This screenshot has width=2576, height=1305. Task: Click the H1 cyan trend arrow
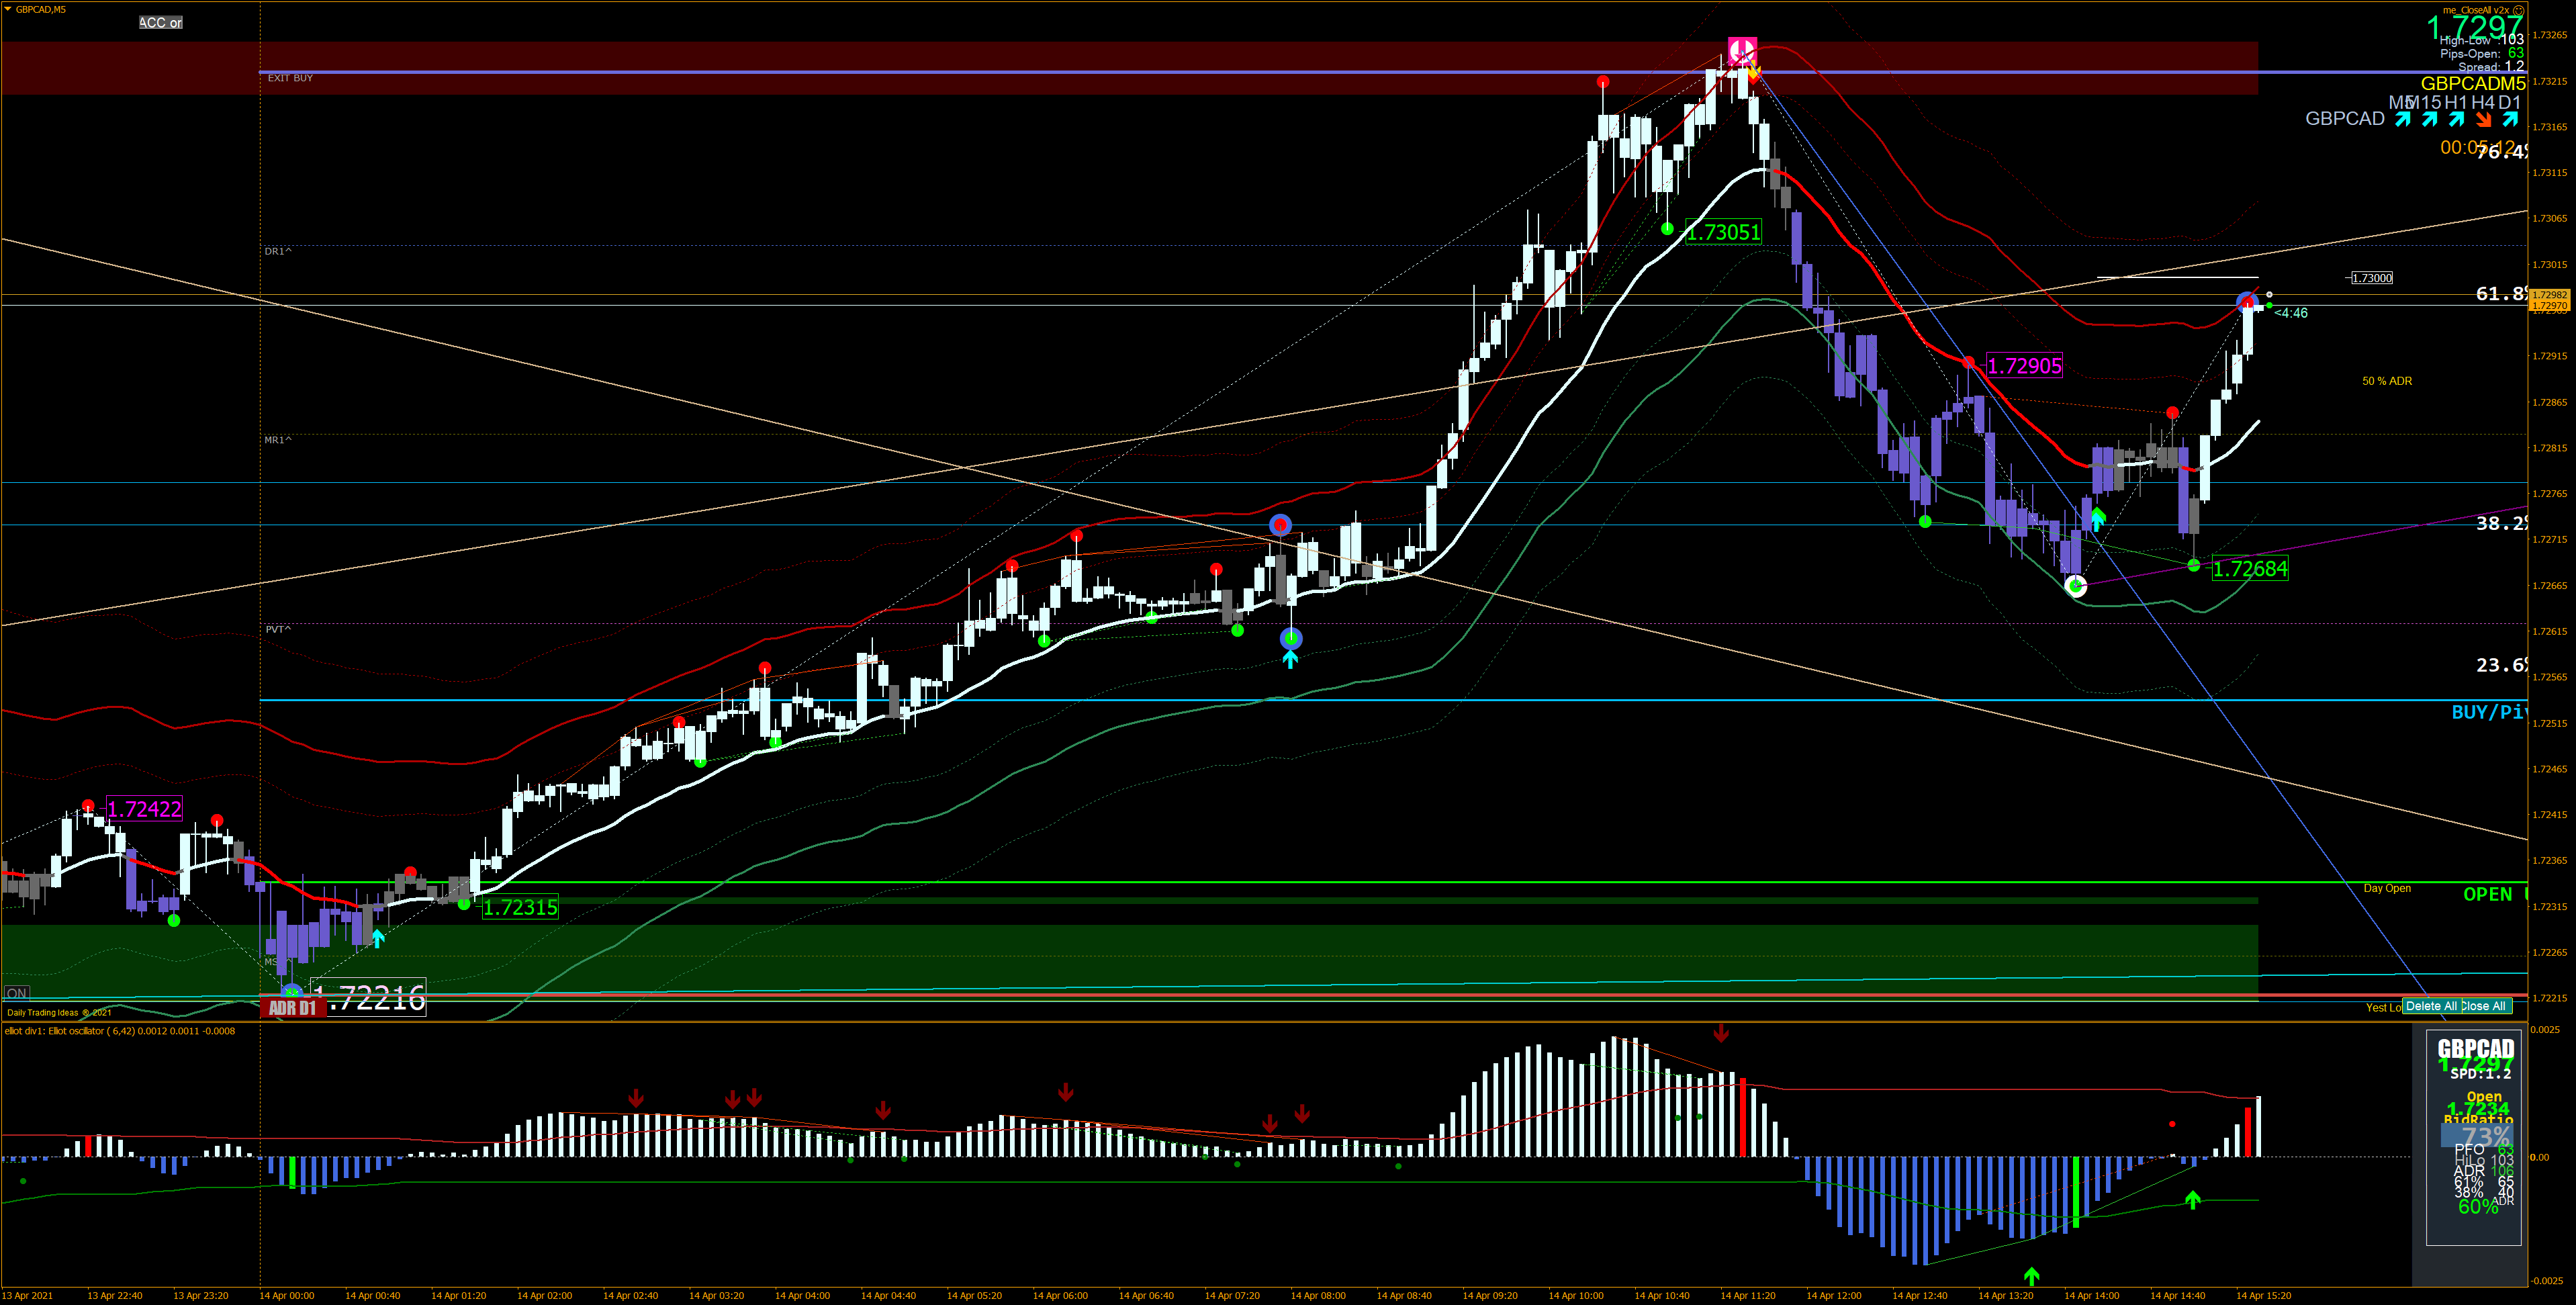(x=2457, y=120)
